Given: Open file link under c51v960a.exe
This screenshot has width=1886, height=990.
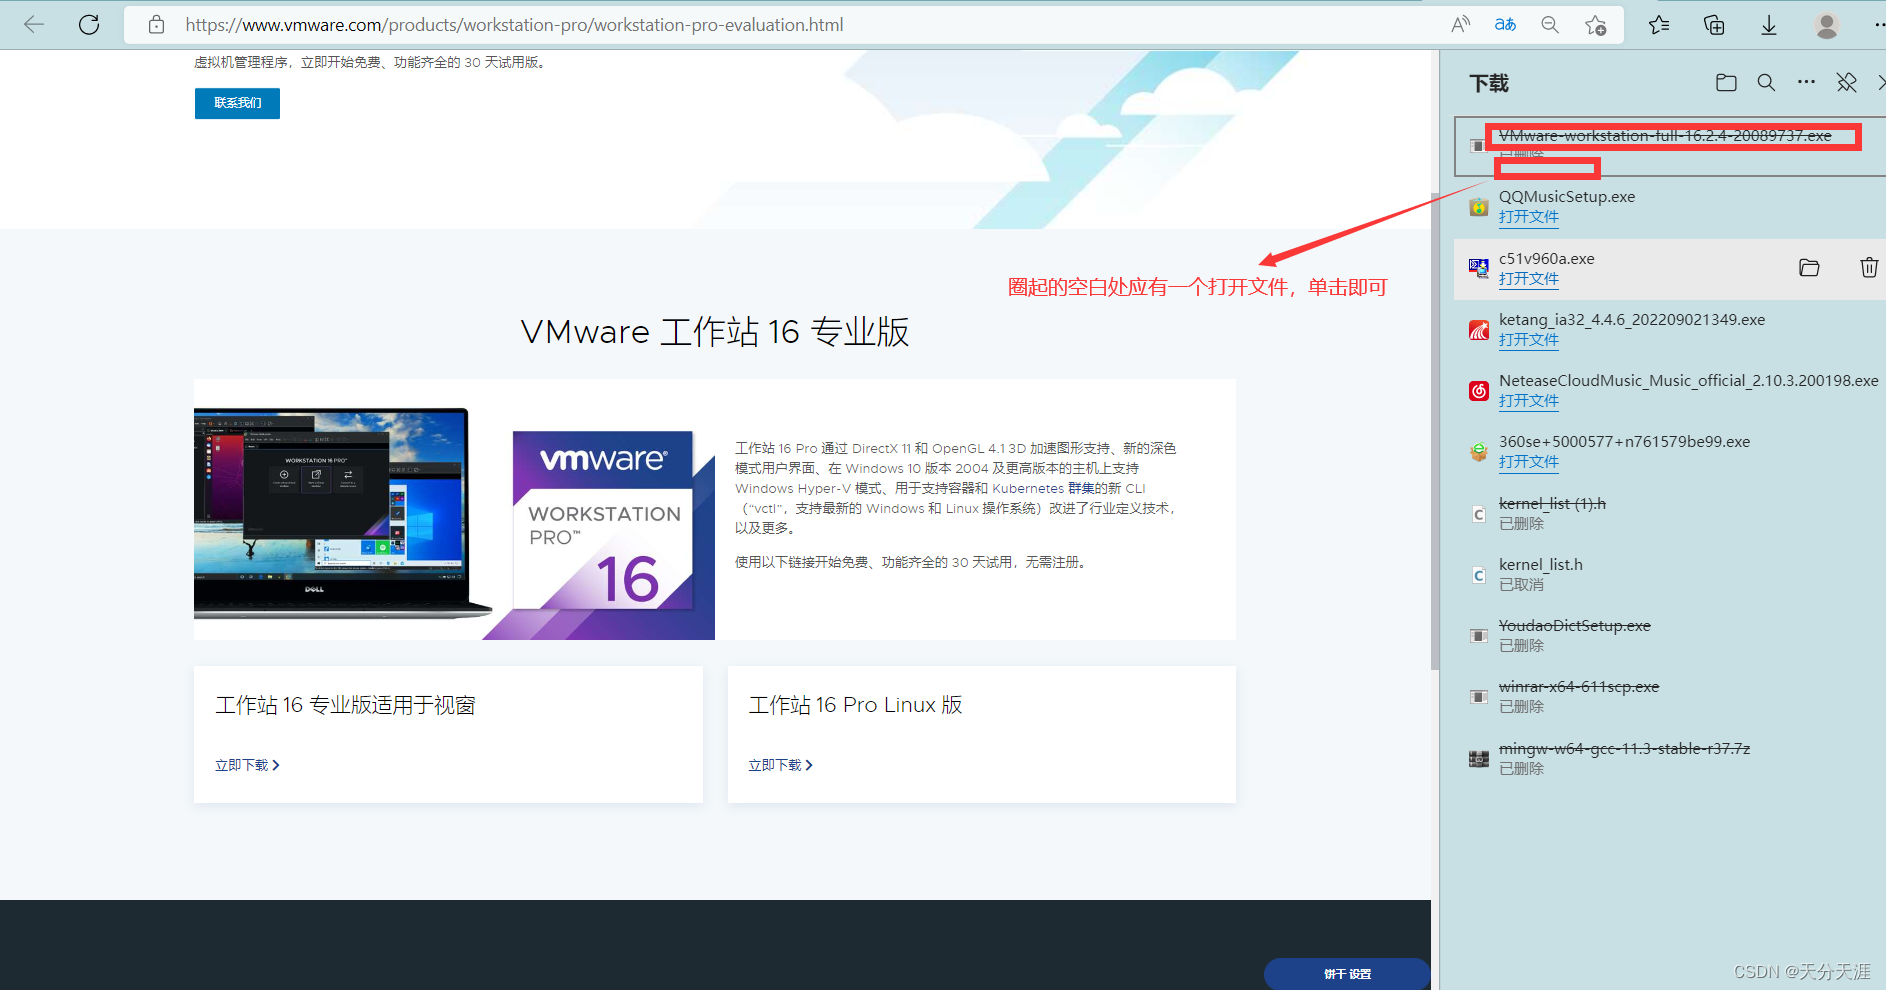Looking at the screenshot, I should 1528,279.
